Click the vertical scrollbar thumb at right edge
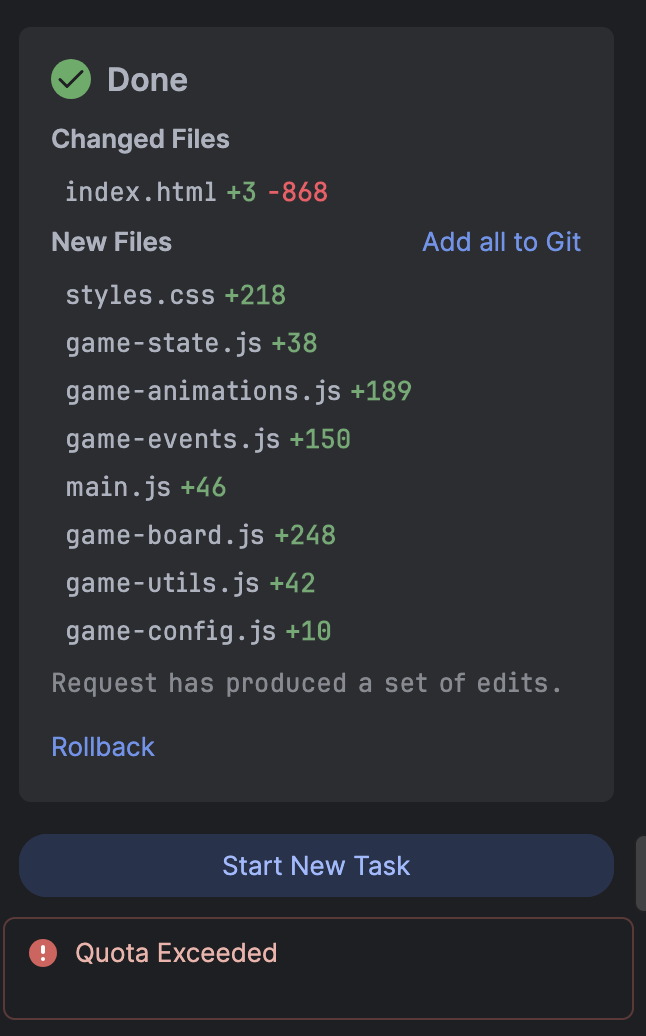 [641, 873]
